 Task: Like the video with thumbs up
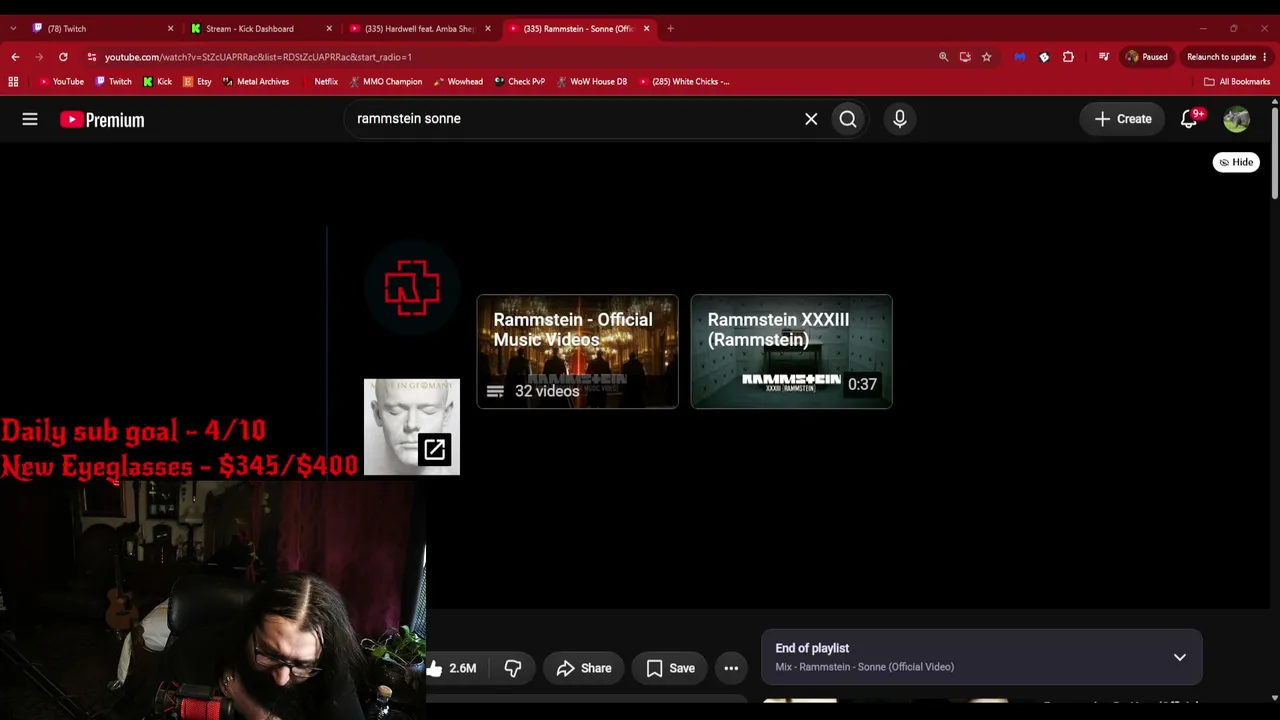pyautogui.click(x=453, y=668)
